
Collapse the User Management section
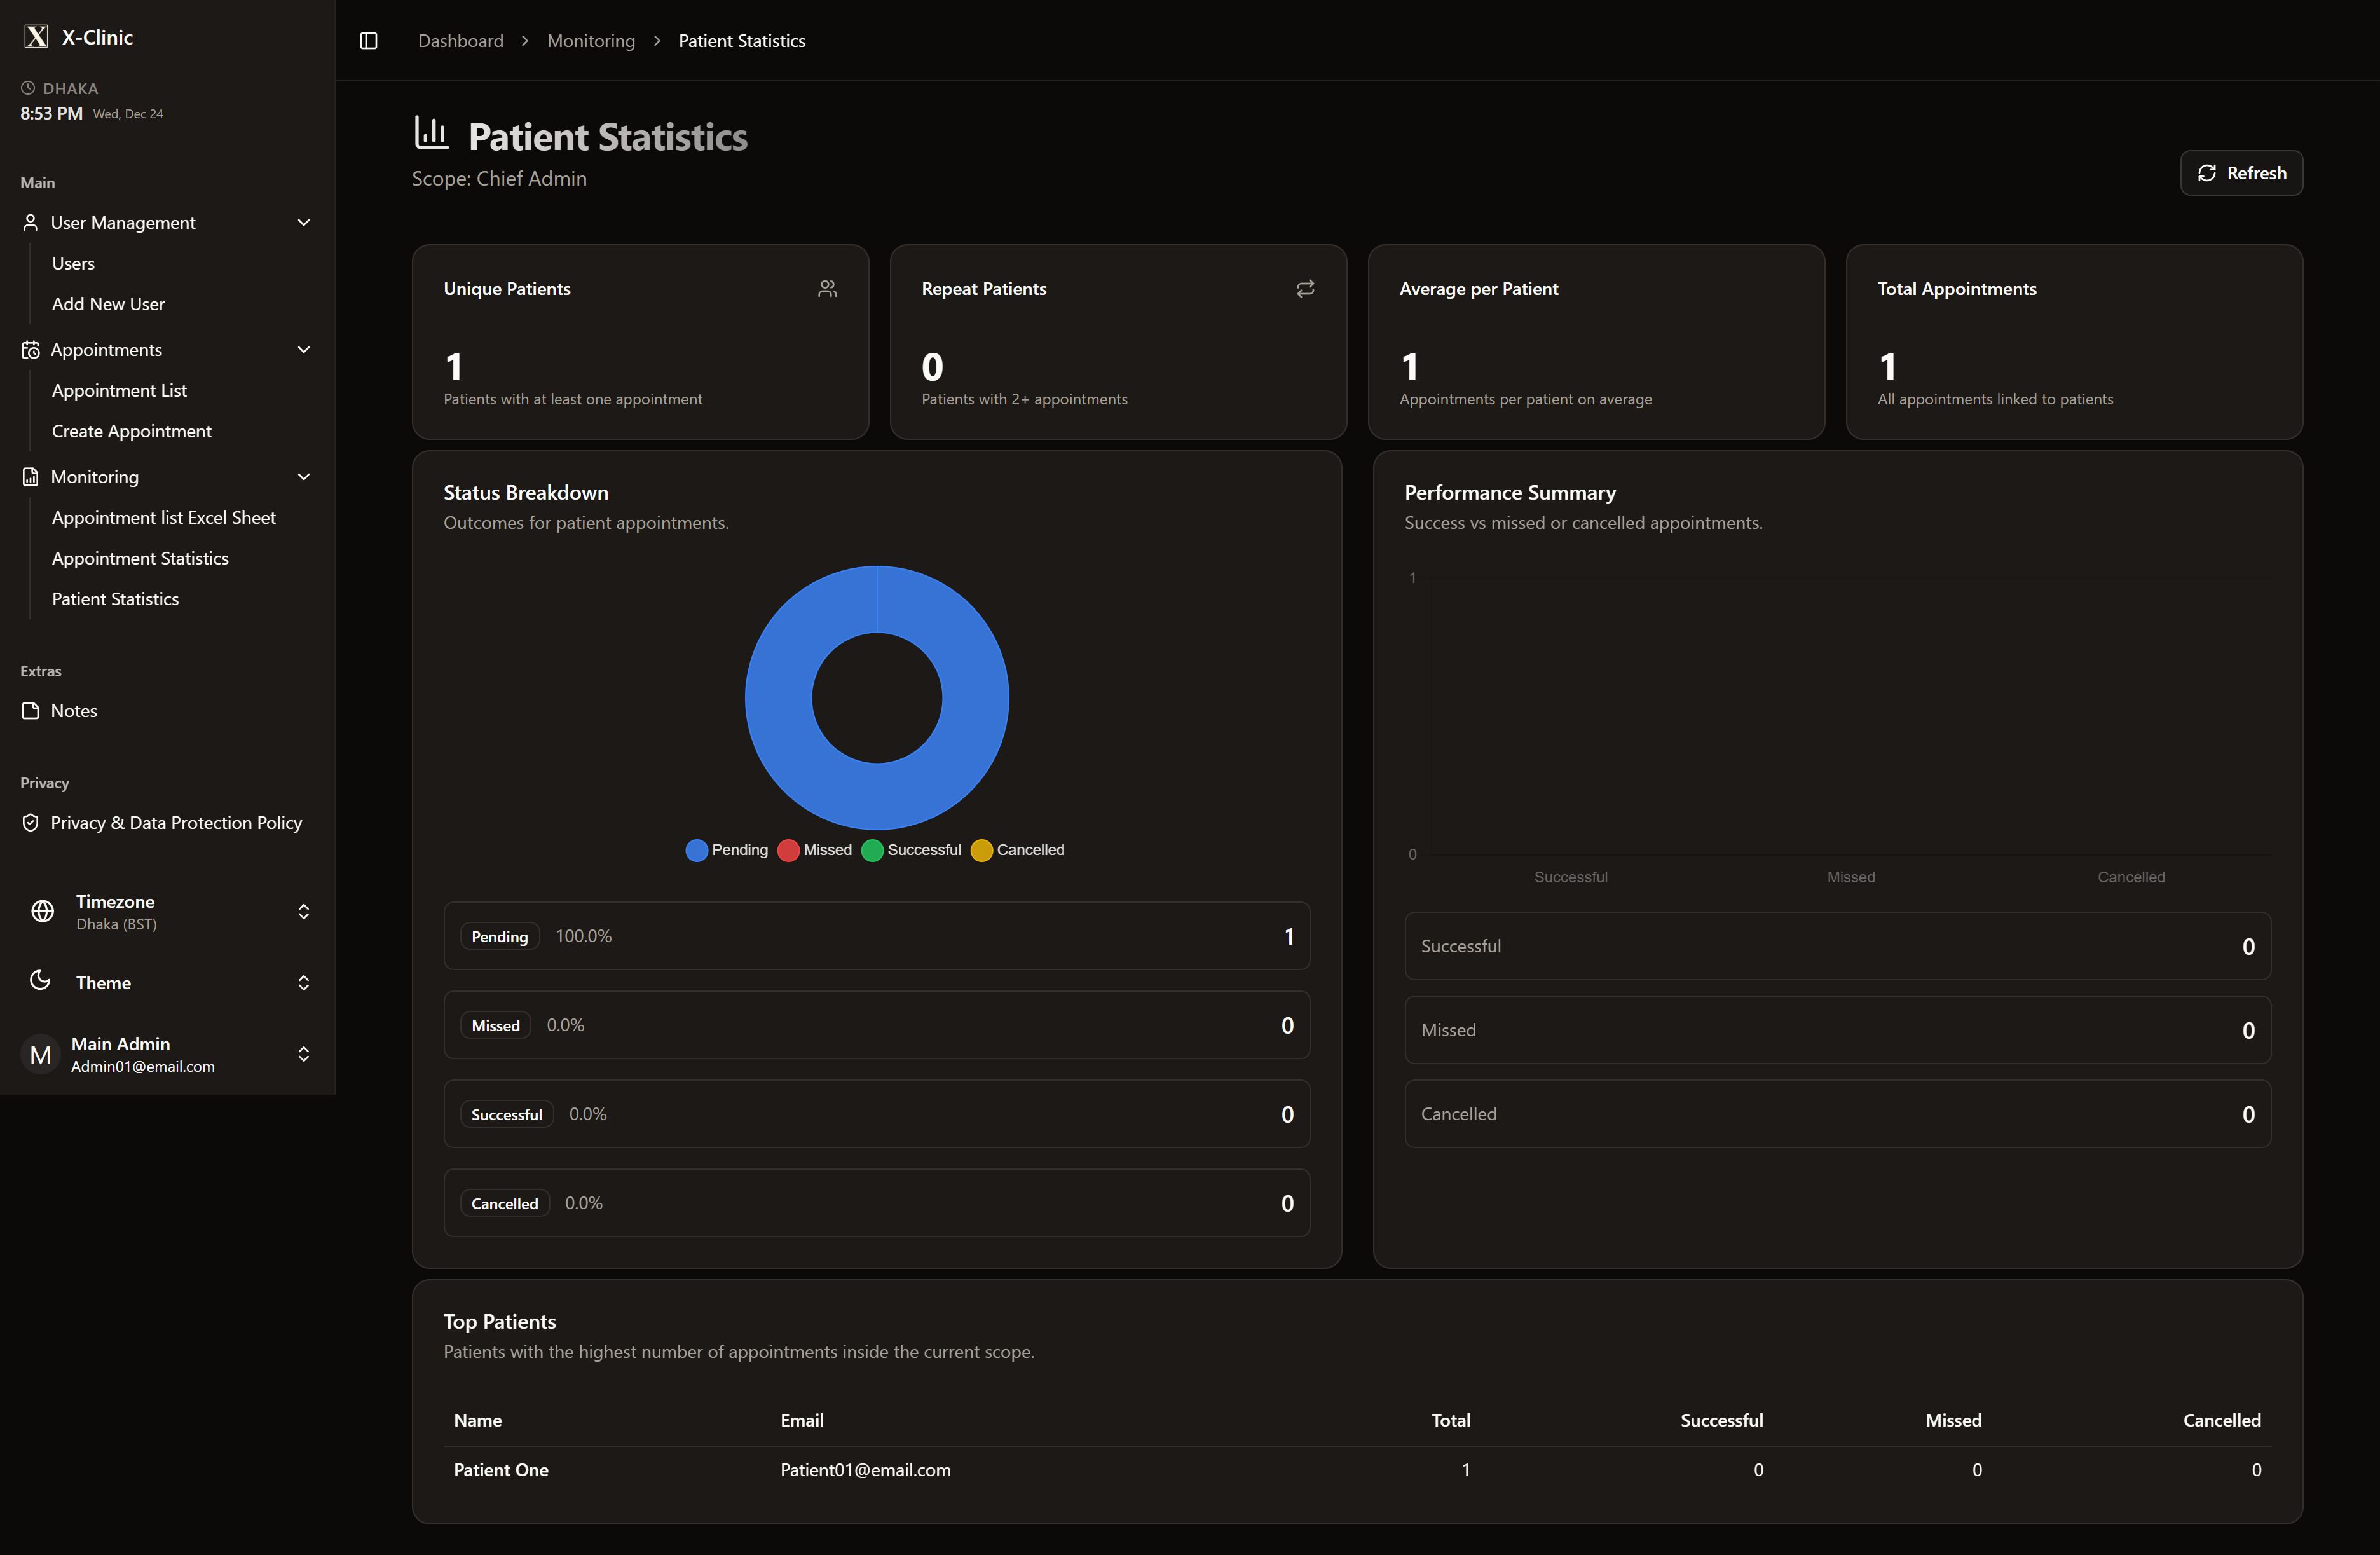303,223
